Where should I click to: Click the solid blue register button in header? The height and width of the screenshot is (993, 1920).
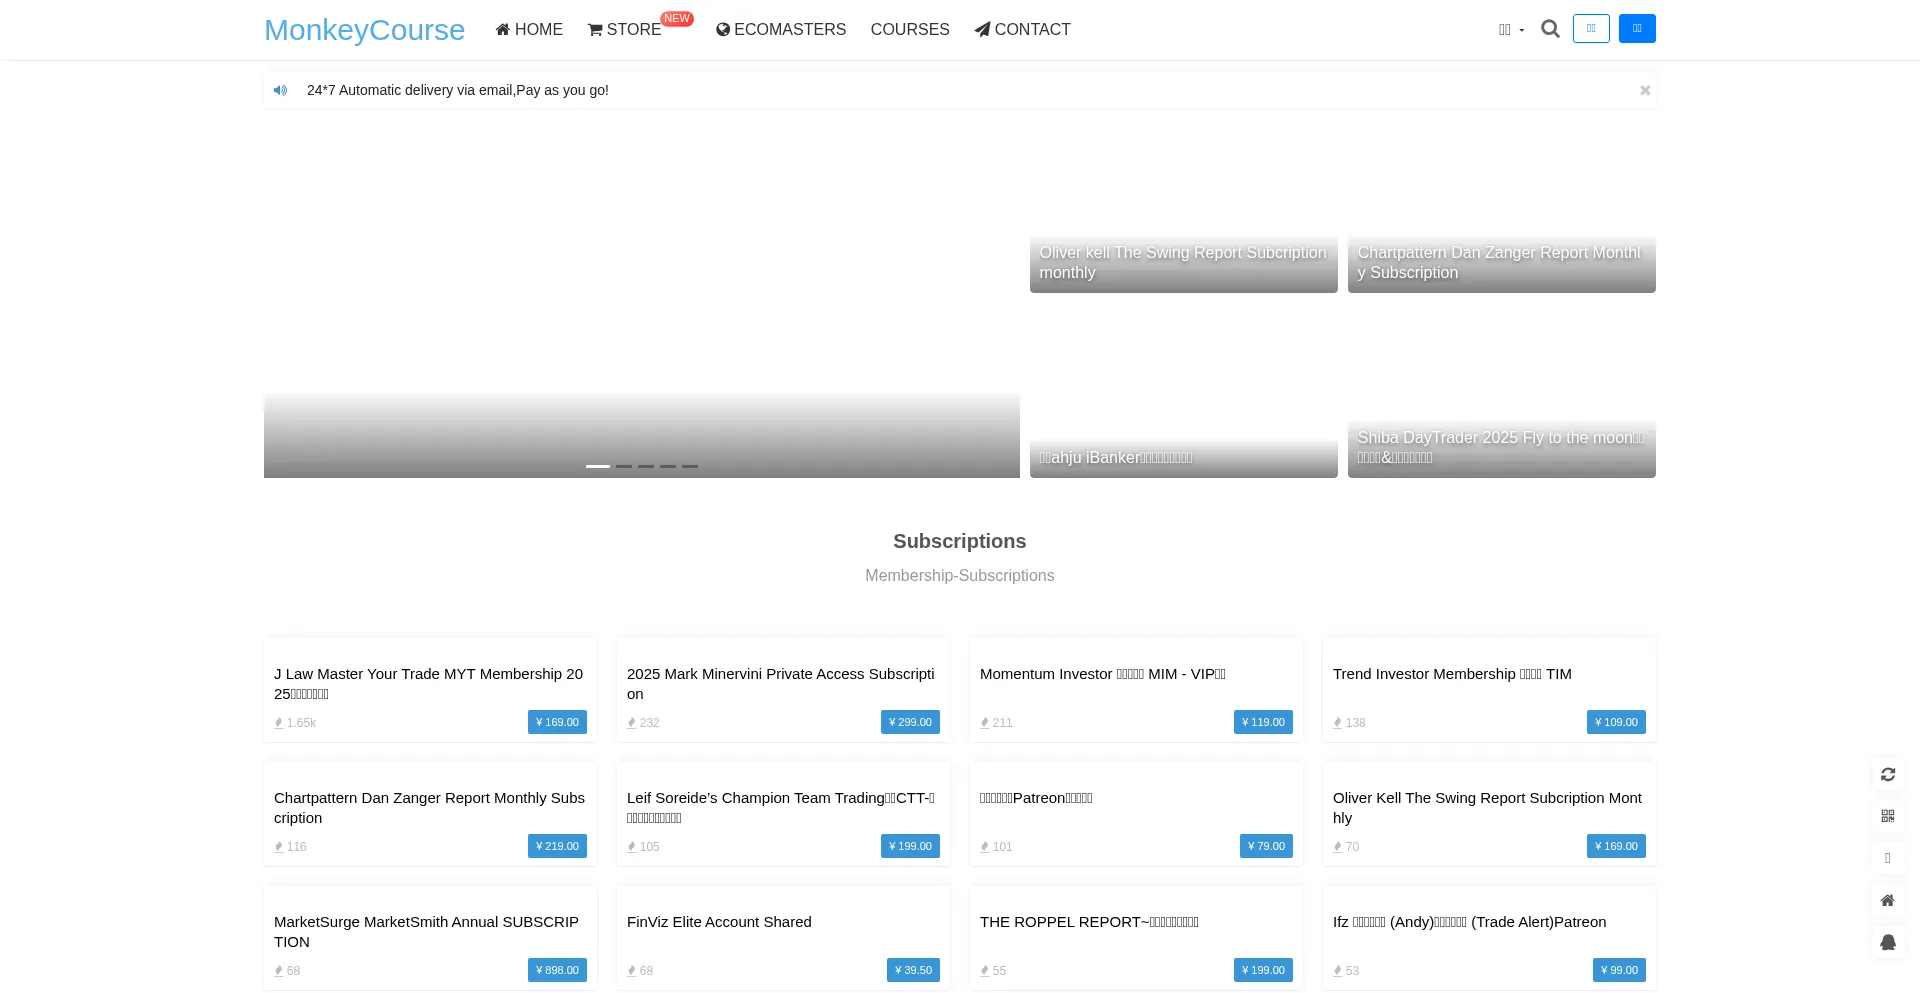(x=1637, y=29)
